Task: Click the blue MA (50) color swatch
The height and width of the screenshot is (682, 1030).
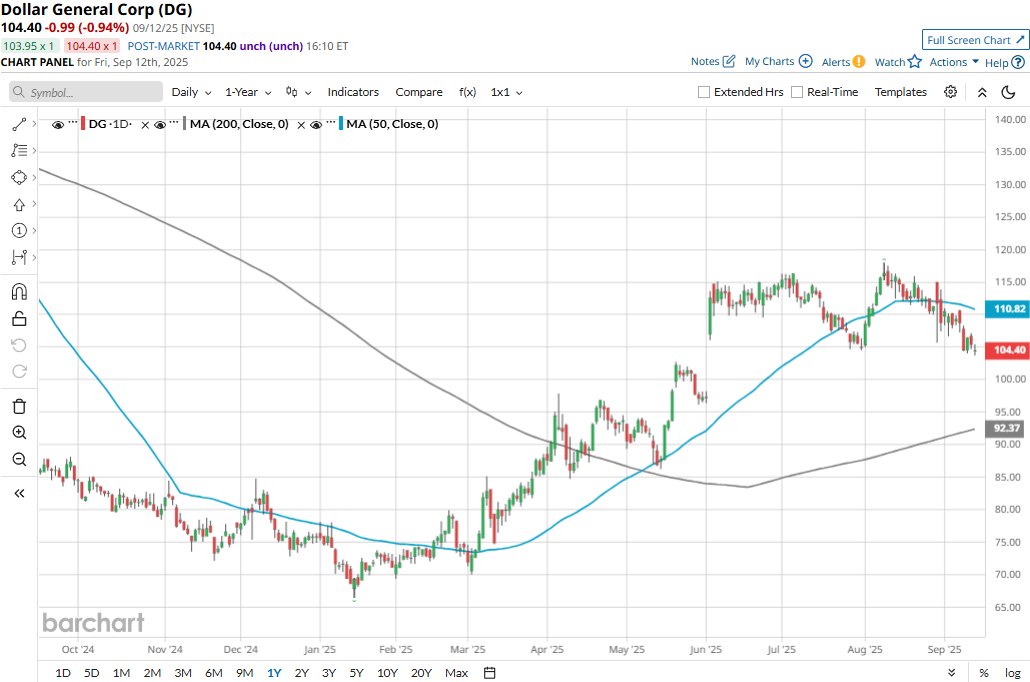Action: tap(341, 124)
